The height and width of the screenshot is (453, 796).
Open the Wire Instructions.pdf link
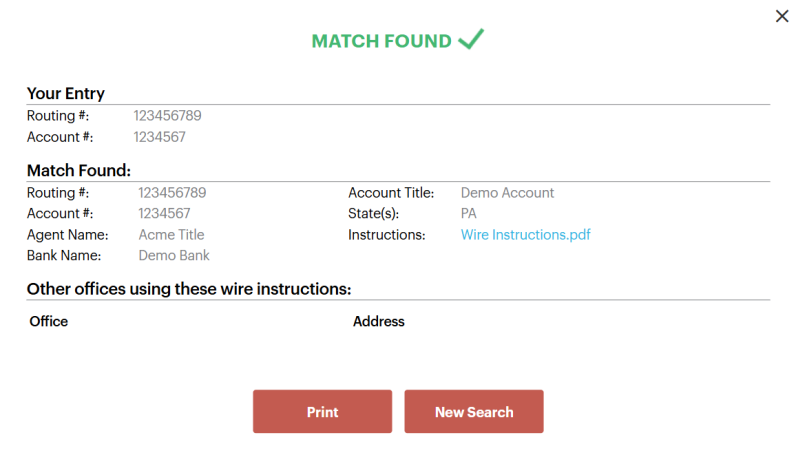pos(525,235)
